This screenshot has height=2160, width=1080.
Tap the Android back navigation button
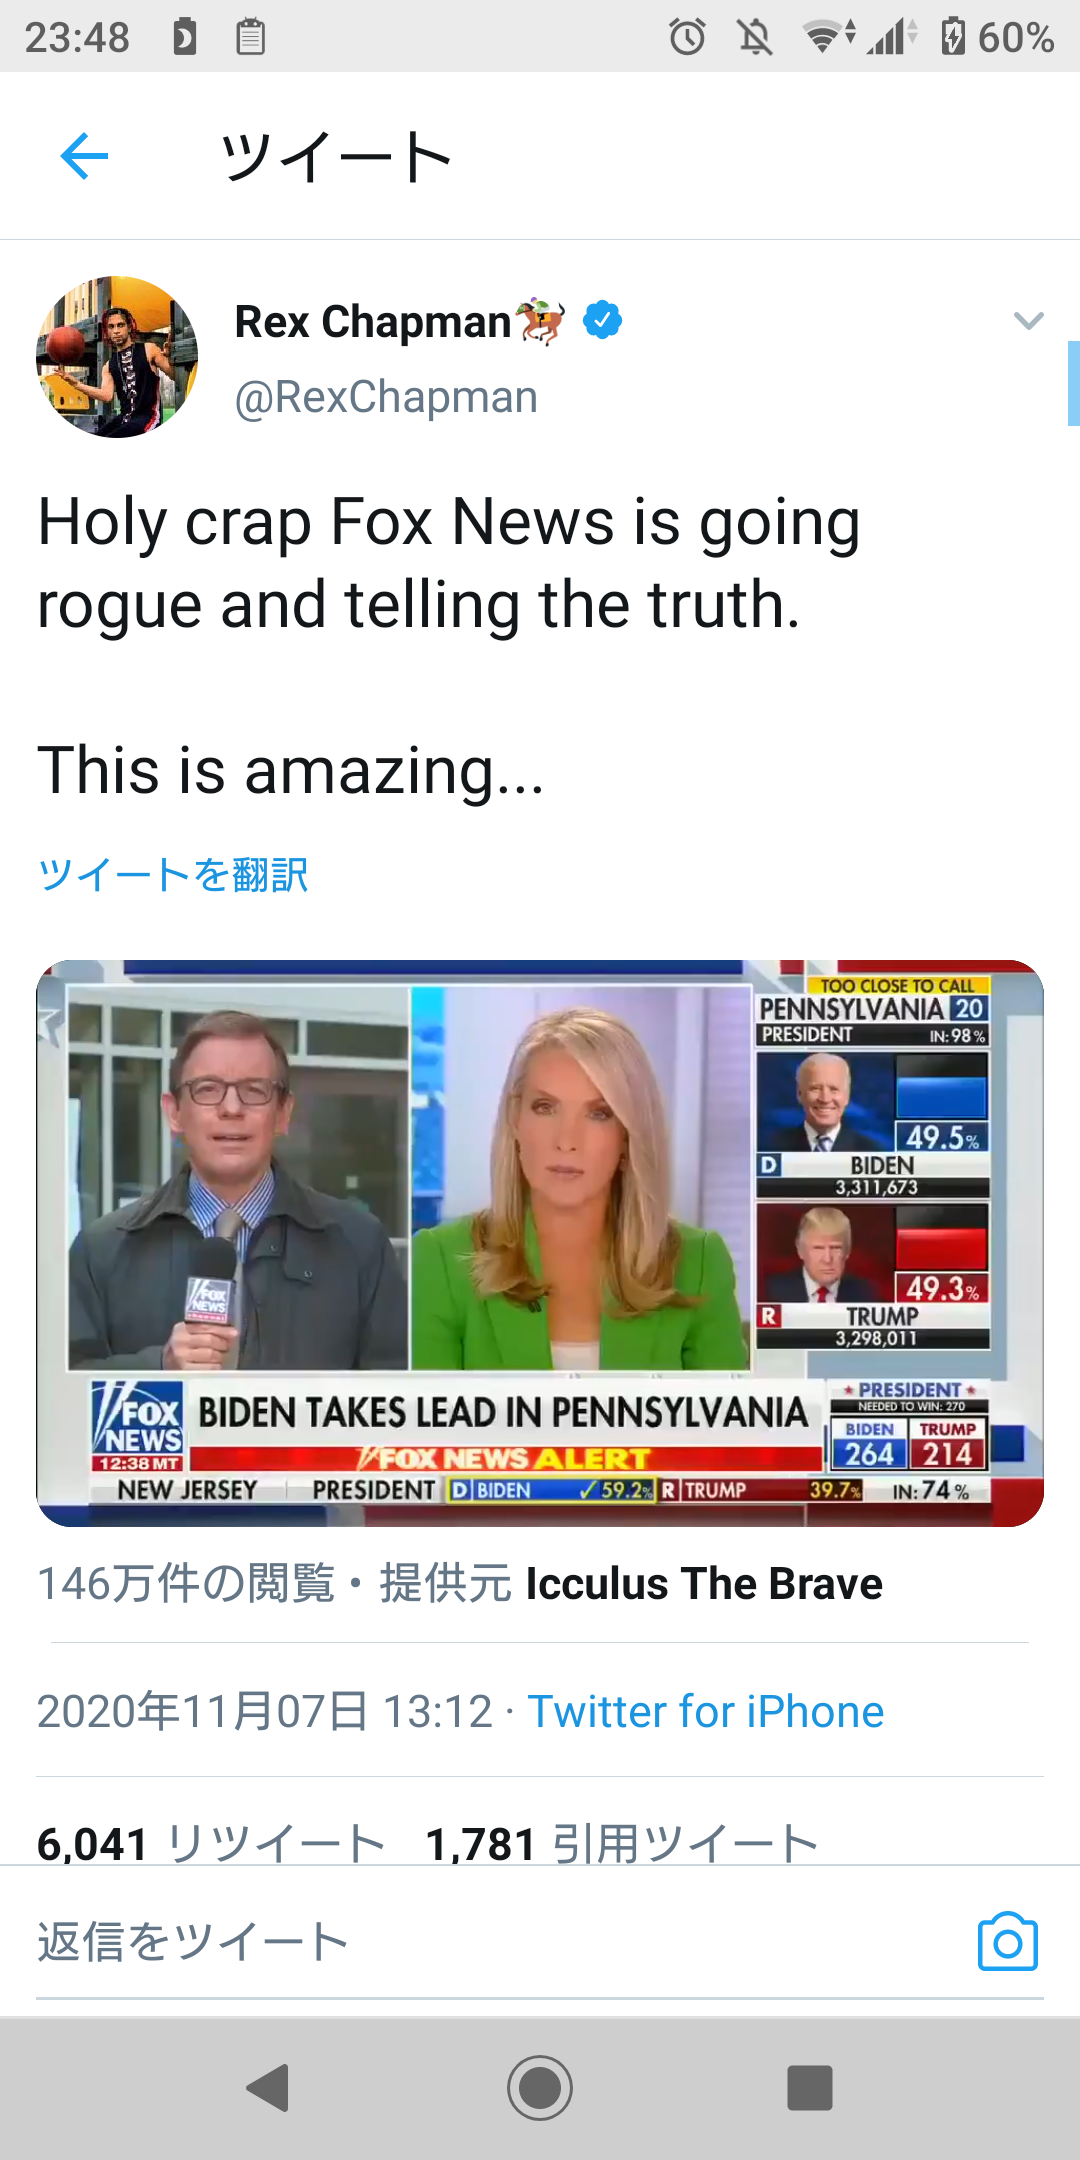[268, 2088]
